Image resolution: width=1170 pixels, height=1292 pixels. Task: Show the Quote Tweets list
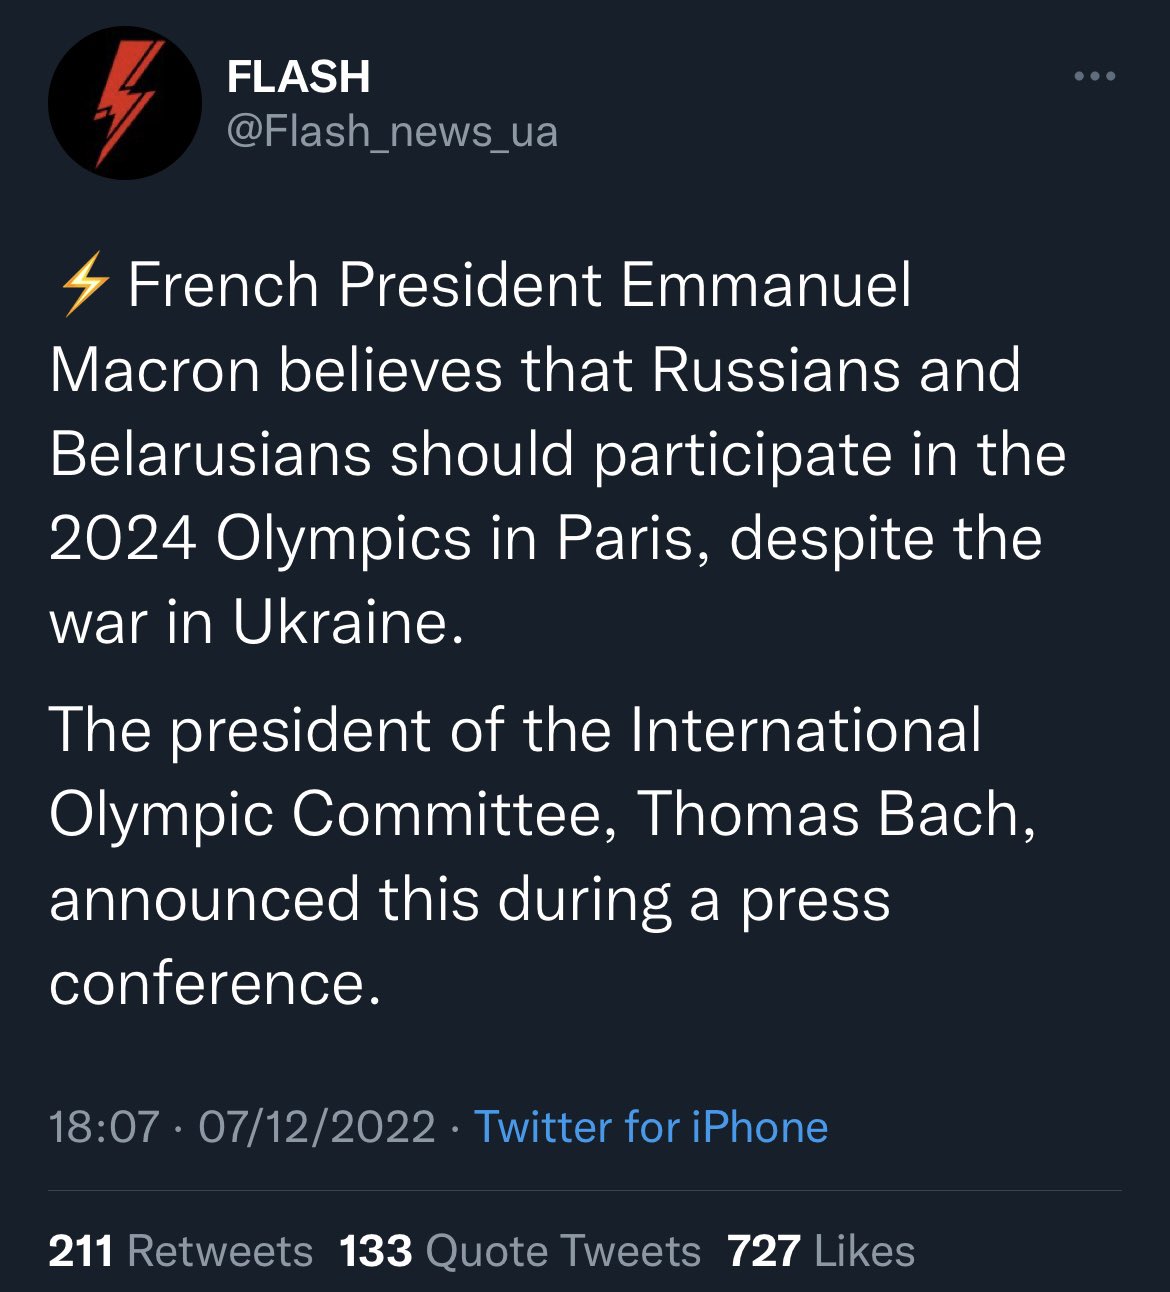click(563, 1251)
